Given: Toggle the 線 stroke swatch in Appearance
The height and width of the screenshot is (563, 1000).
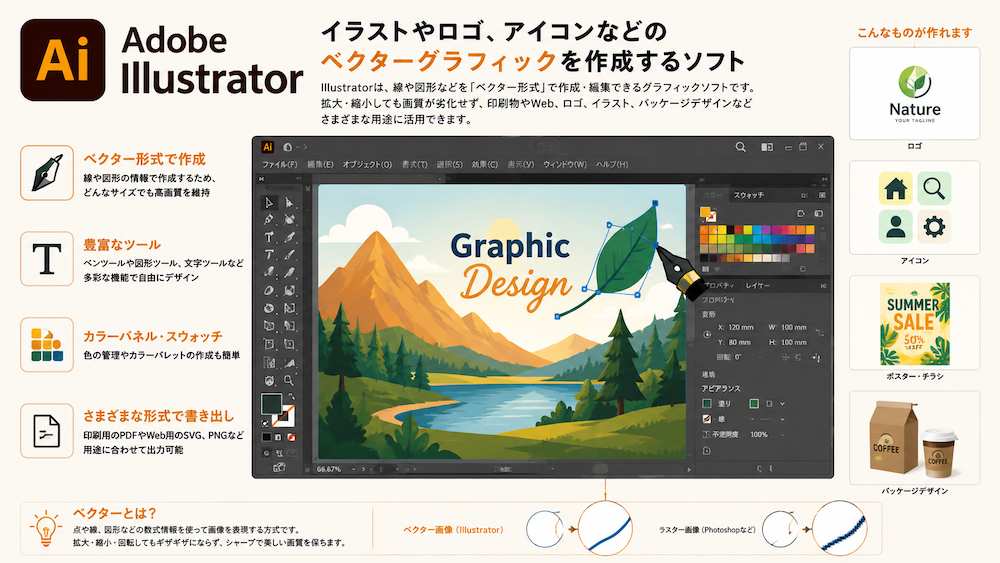Looking at the screenshot, I should point(707,419).
